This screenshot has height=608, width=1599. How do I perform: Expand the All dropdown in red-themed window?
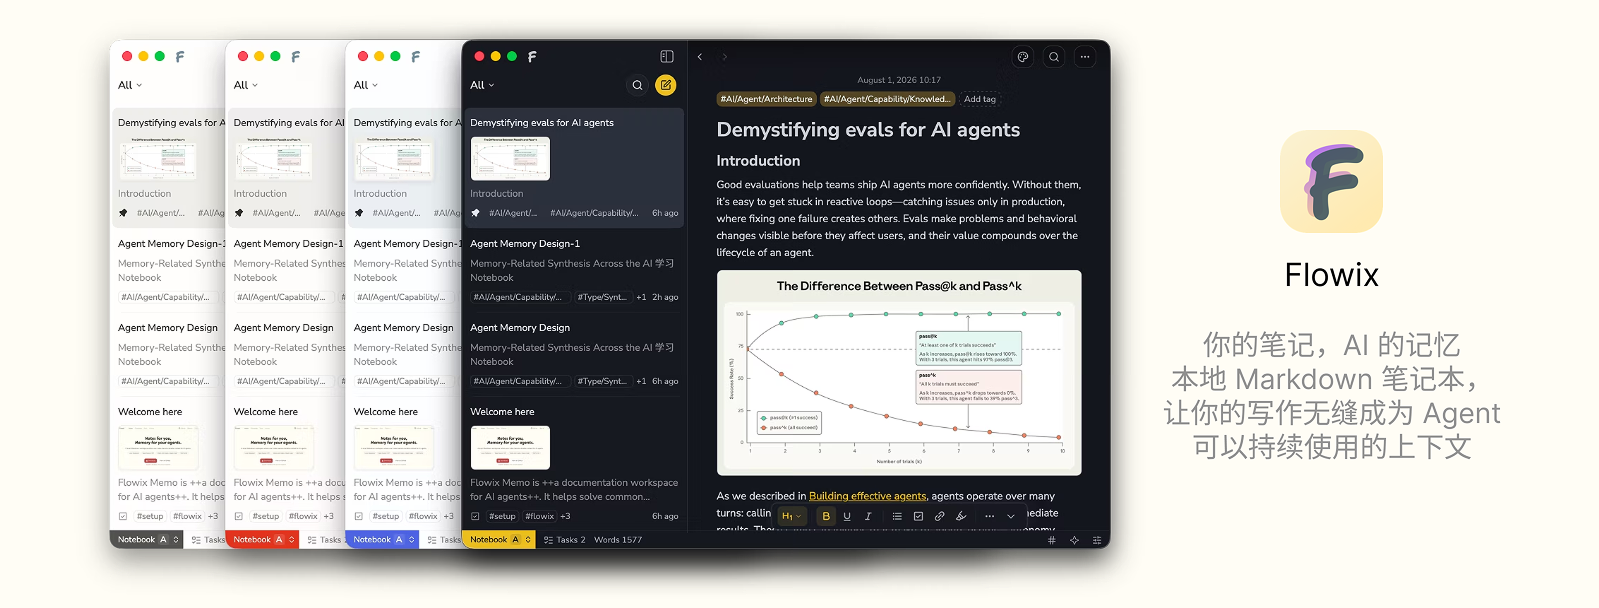(x=246, y=85)
